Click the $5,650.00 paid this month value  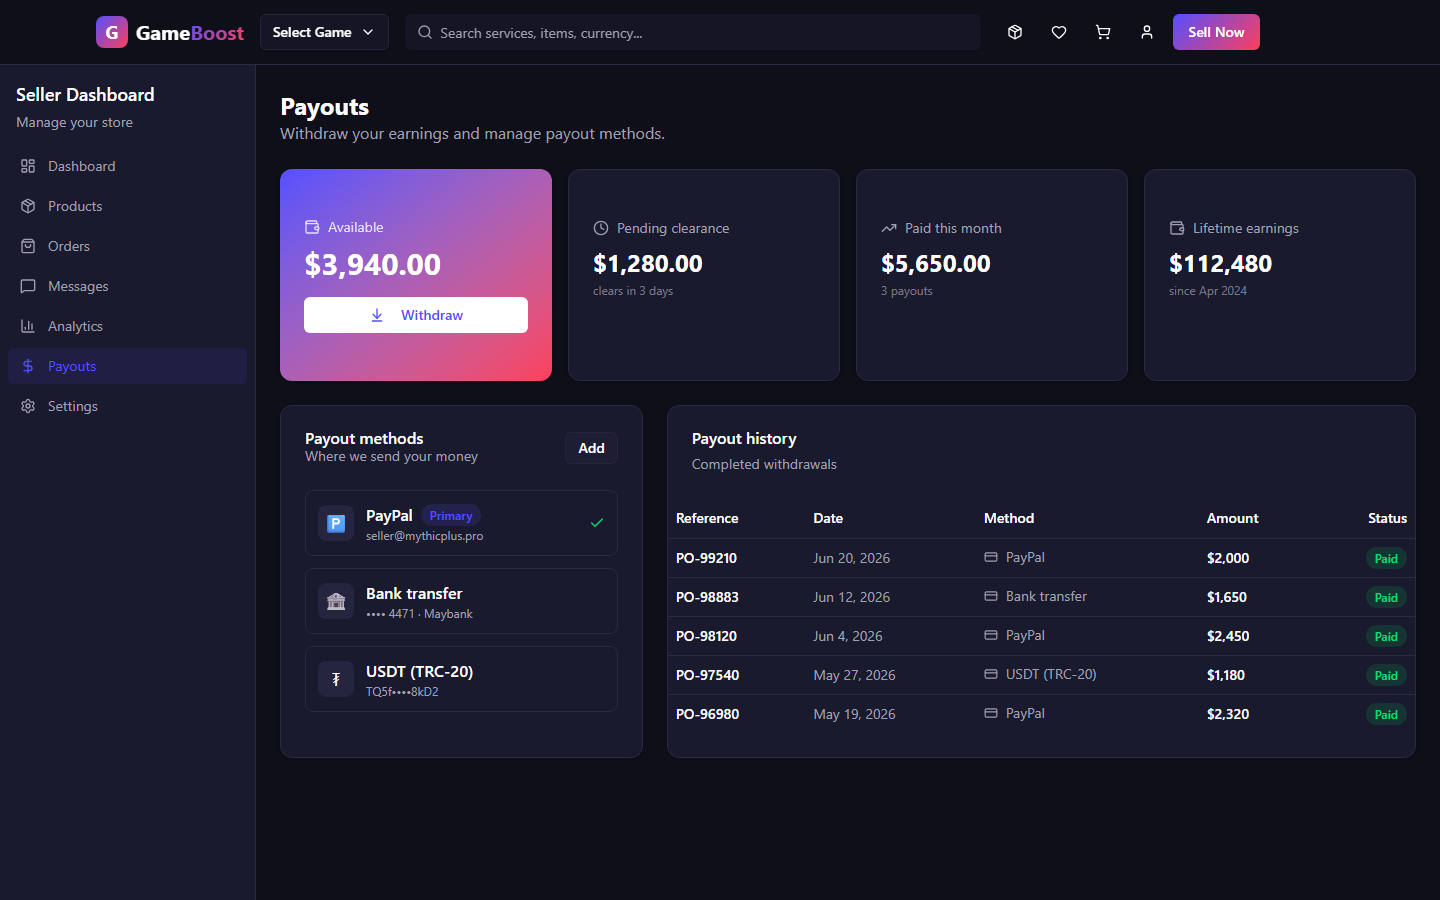click(936, 263)
